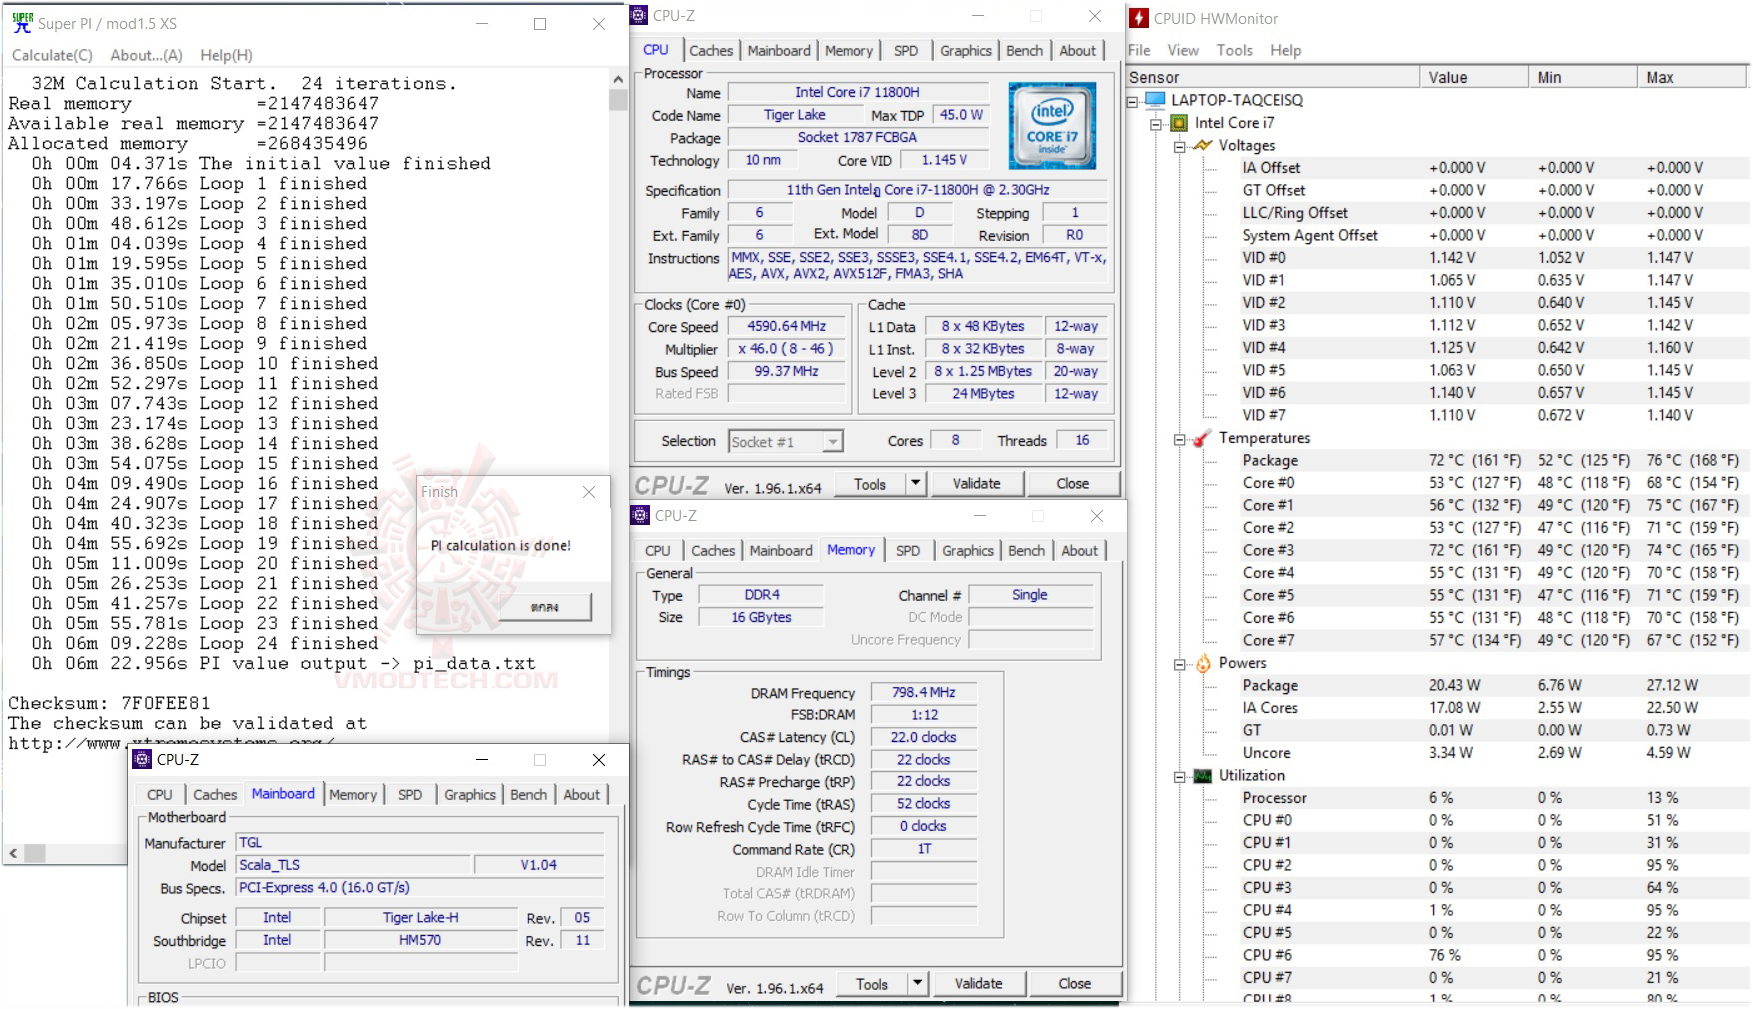Switch to SPD tab in CPU-Z Processor window

point(906,51)
